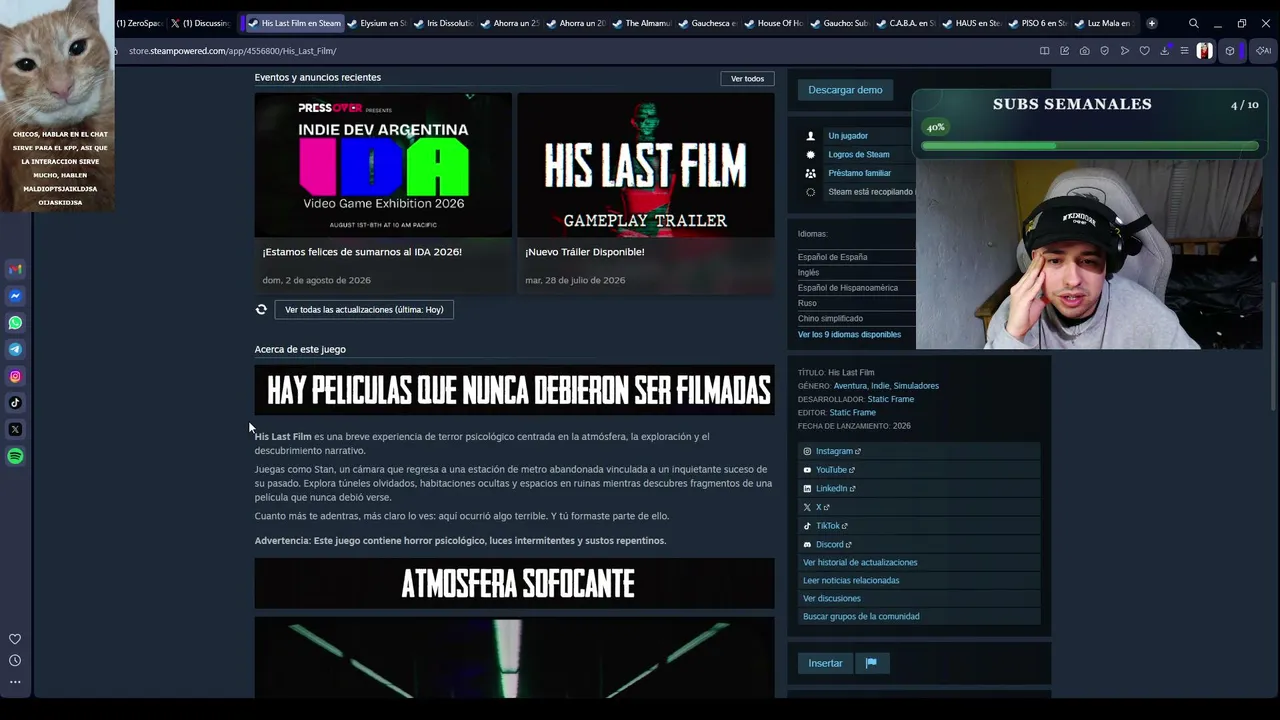Click the family sharing icon
Viewport: 1280px width, 720px height.
[x=810, y=173]
